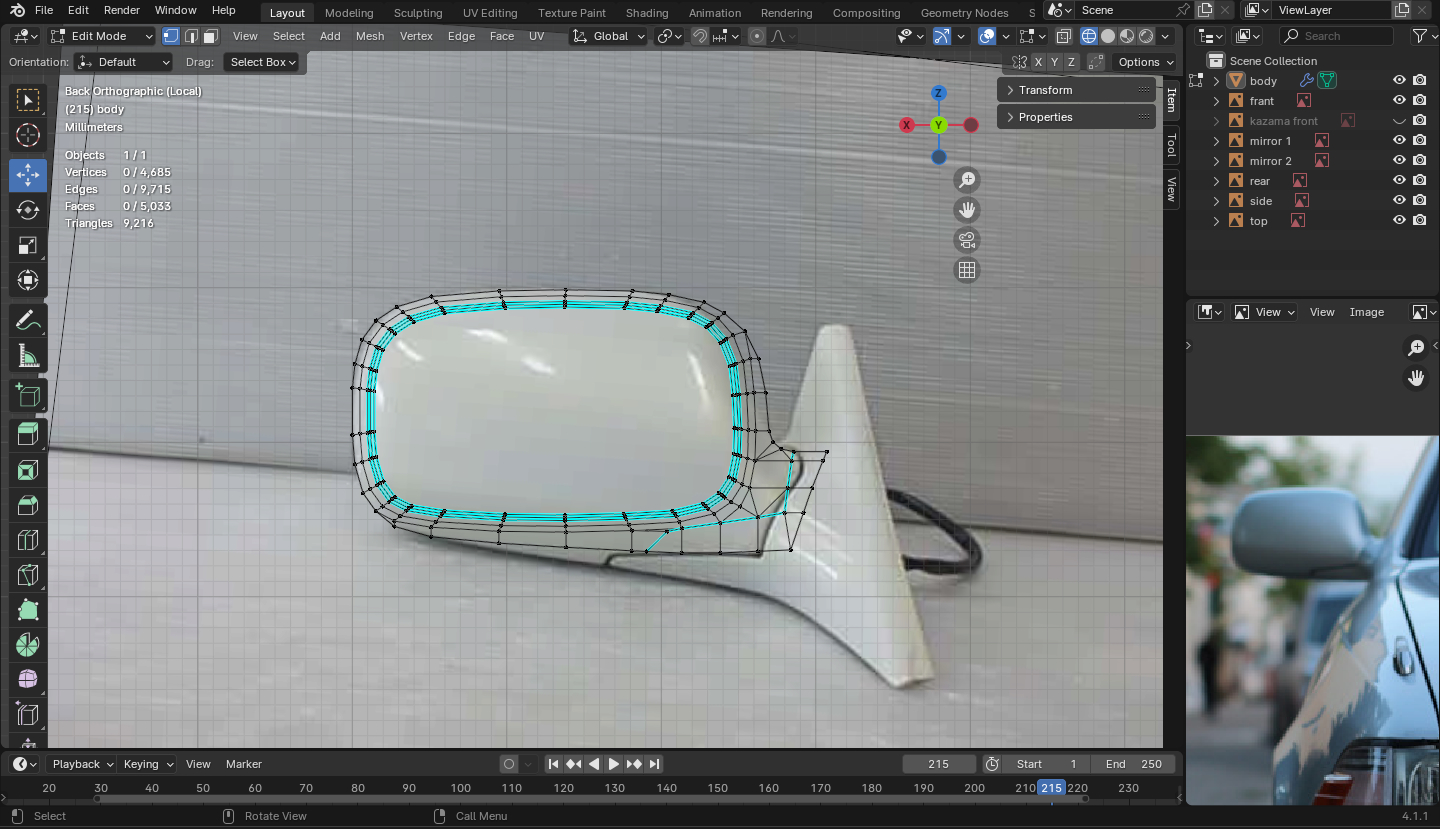Click the End frame 250 field
Screen dimensions: 1440x829
(x=1133, y=764)
